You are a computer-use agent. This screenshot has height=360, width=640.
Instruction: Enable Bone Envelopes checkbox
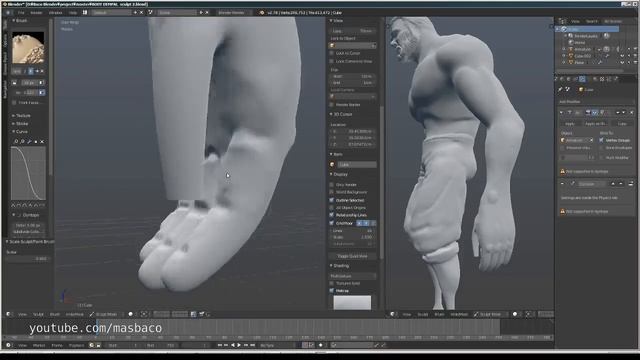(x=601, y=148)
